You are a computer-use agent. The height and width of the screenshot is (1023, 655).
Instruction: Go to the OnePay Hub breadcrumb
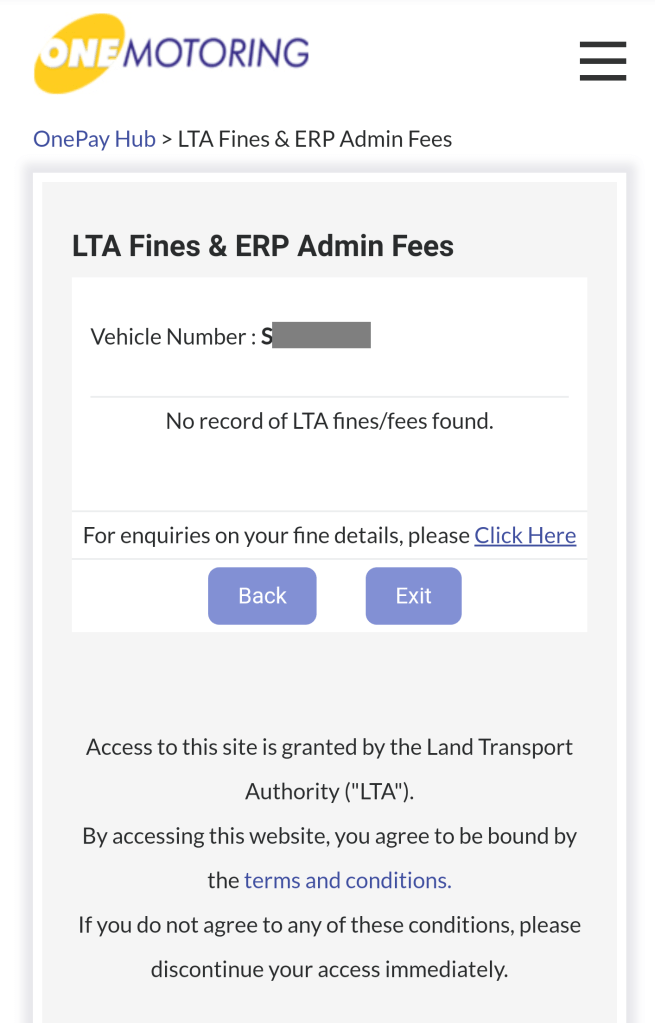[x=94, y=139]
